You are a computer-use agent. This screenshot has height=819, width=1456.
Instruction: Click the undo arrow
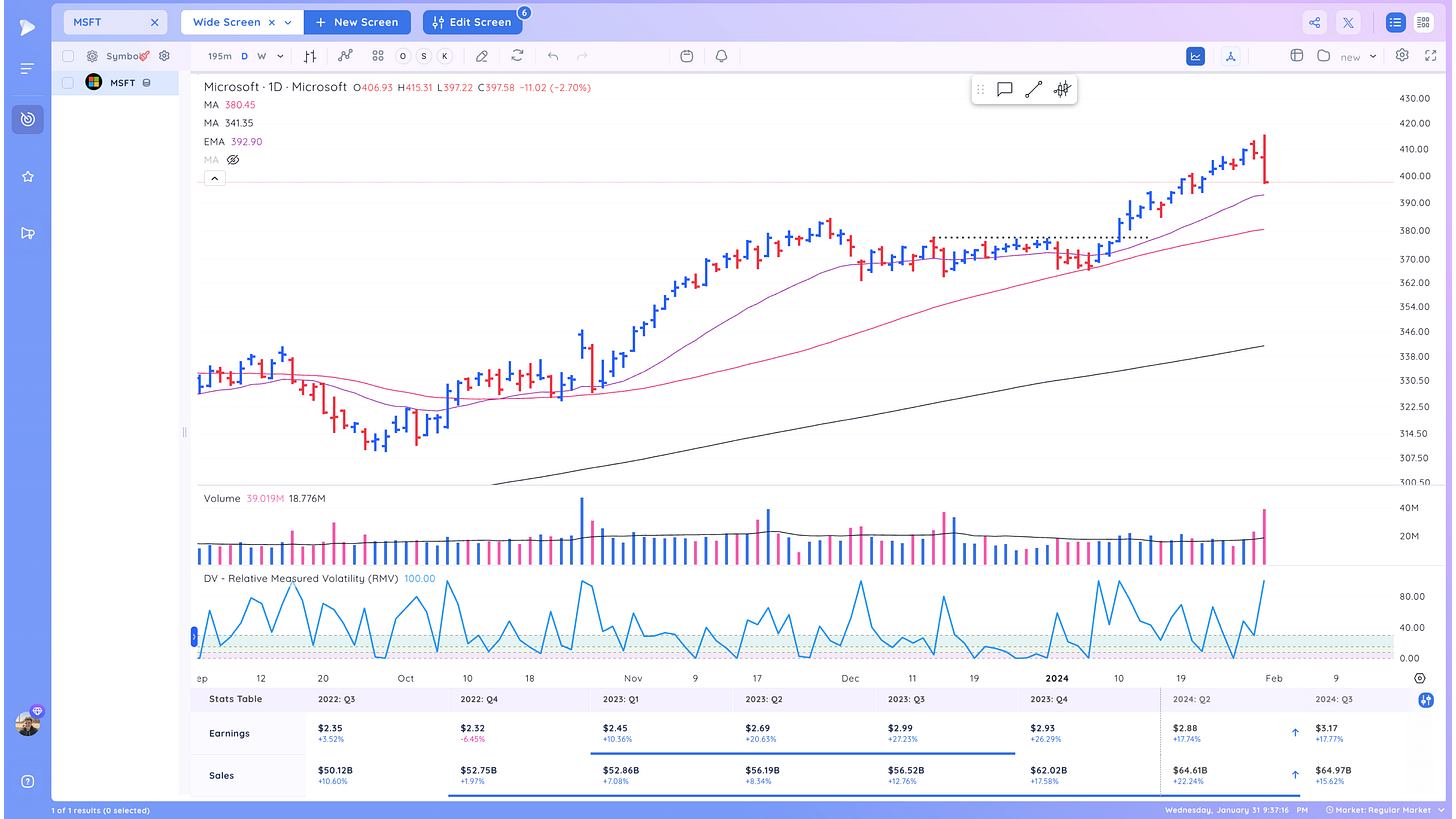[x=553, y=56]
